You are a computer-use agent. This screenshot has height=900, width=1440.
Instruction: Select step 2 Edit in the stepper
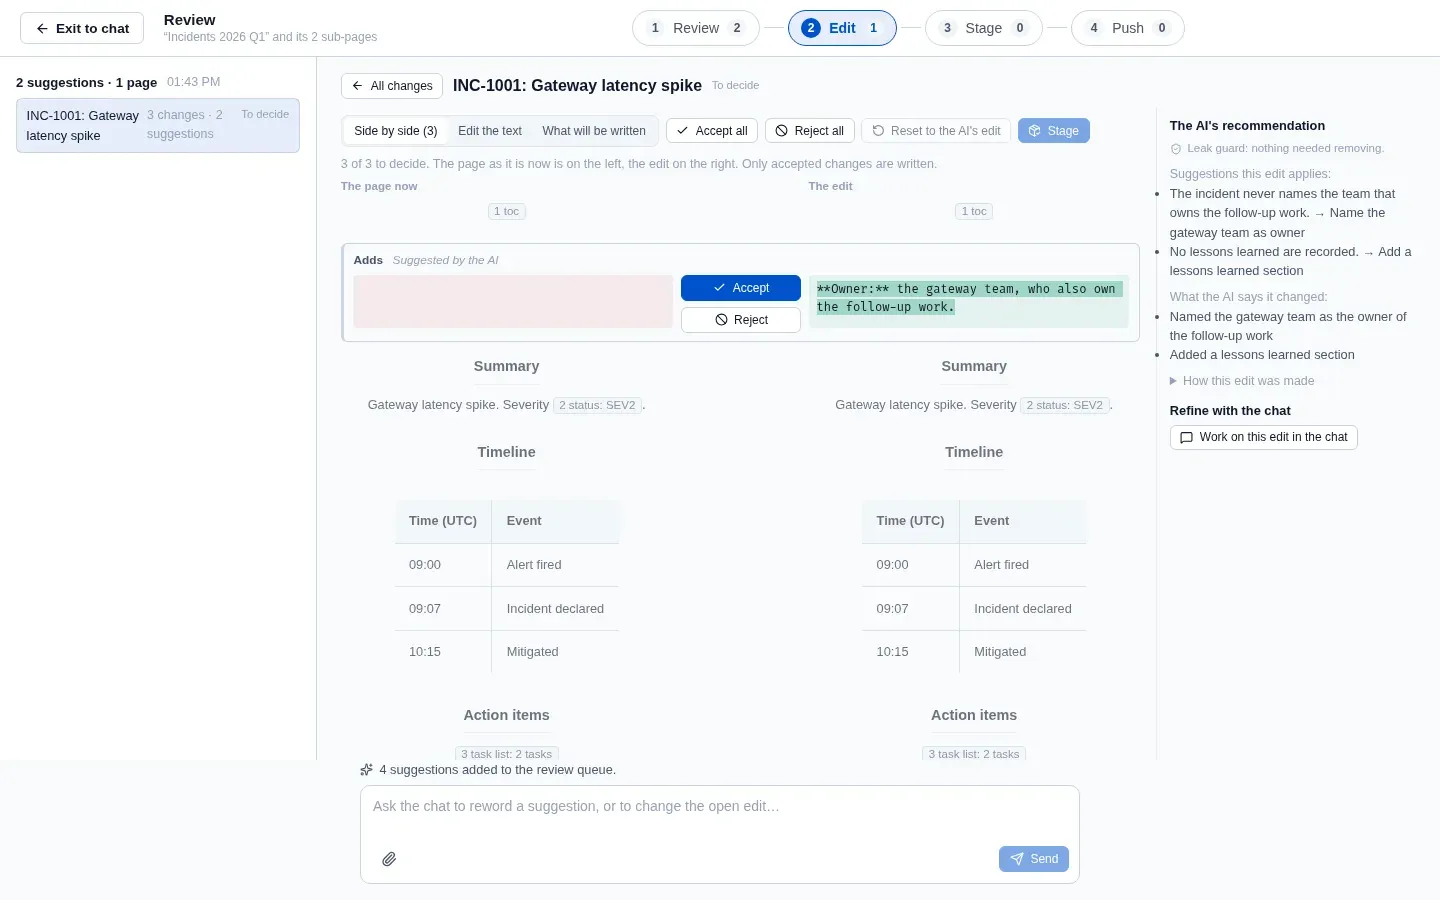pyautogui.click(x=842, y=28)
